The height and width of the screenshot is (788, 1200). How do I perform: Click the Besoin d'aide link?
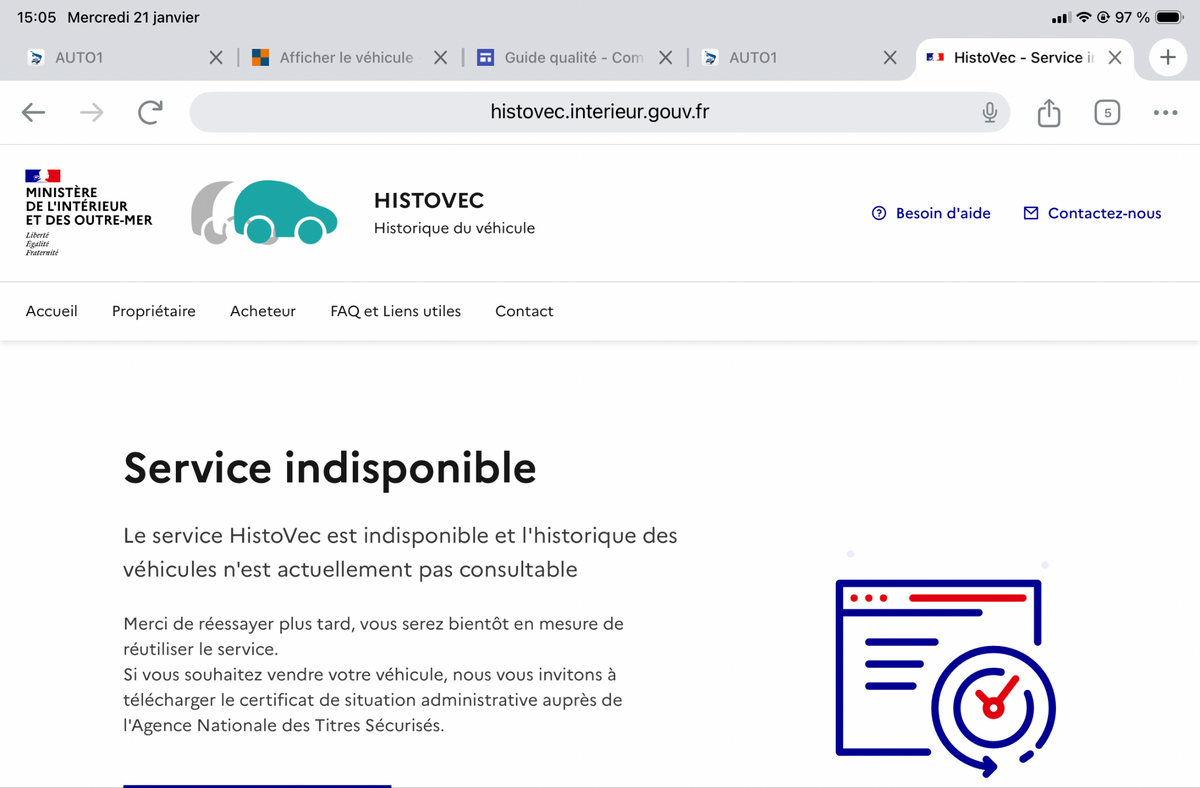coord(931,213)
